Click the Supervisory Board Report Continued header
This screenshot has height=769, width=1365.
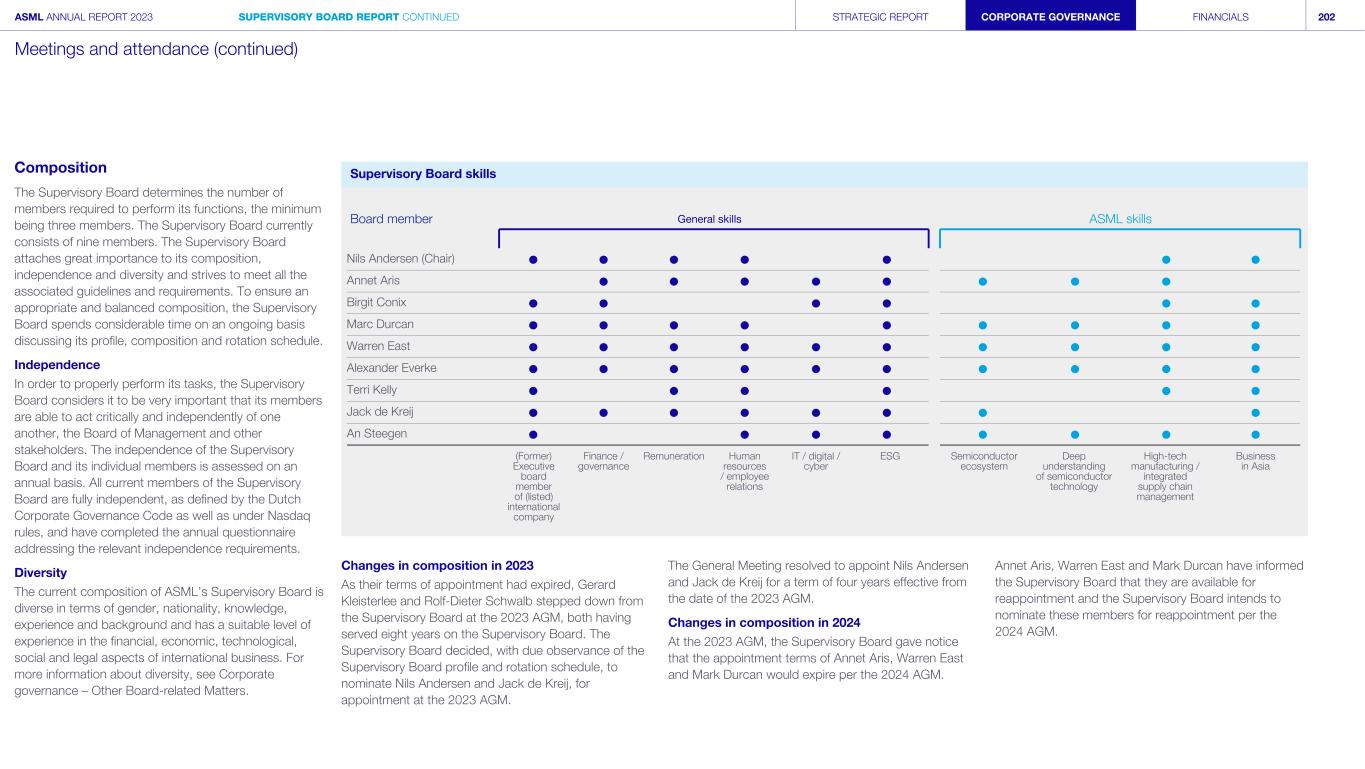point(349,17)
